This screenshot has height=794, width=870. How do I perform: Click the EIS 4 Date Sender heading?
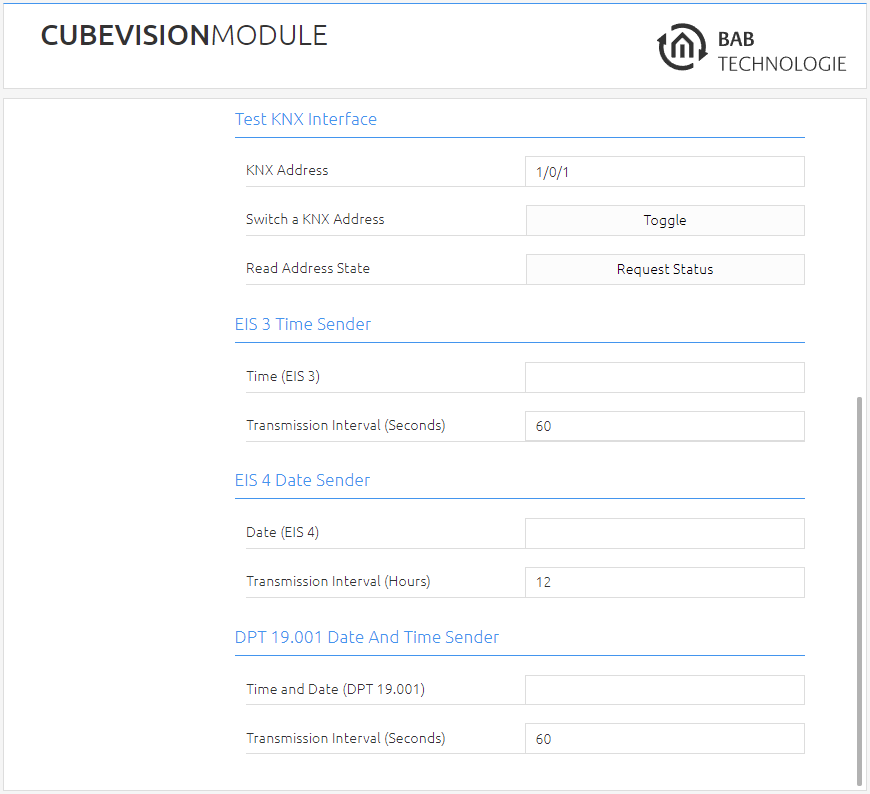point(302,480)
